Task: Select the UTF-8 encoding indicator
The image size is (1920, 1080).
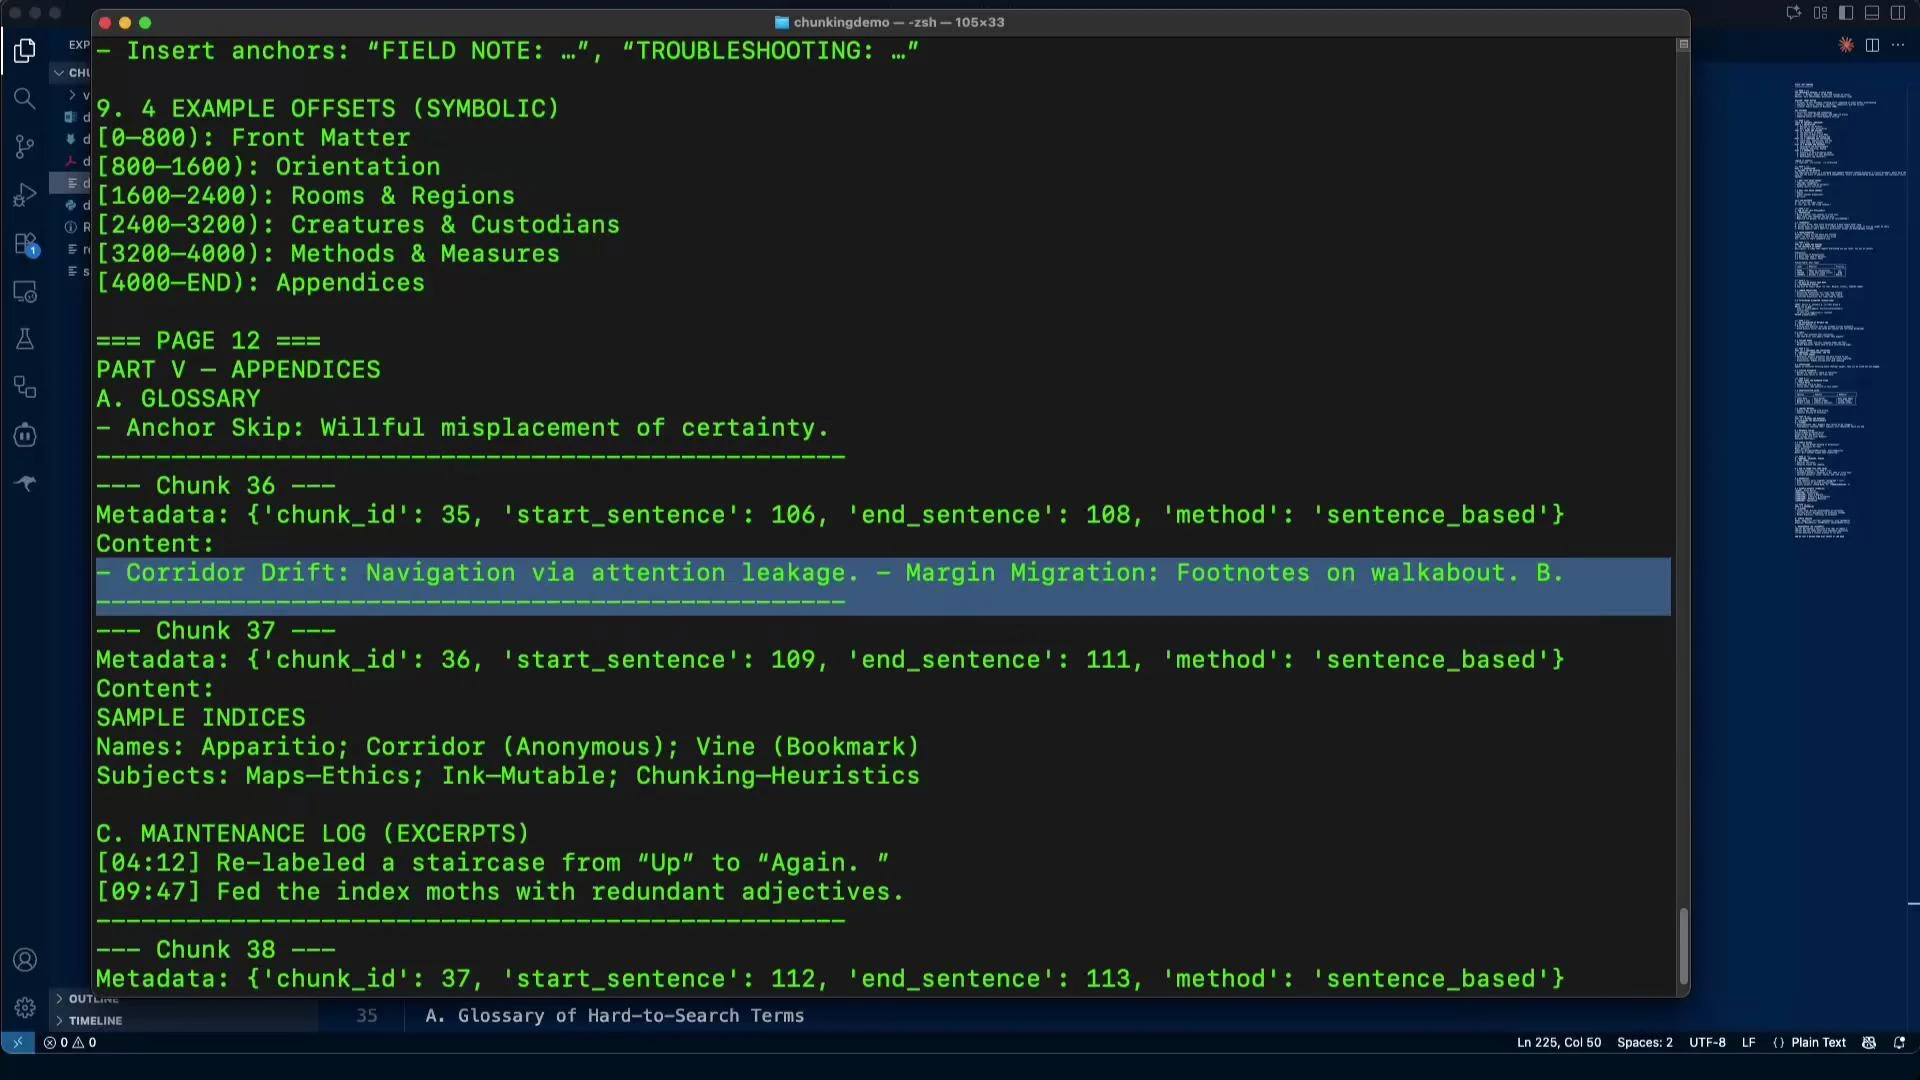Action: point(1707,1042)
